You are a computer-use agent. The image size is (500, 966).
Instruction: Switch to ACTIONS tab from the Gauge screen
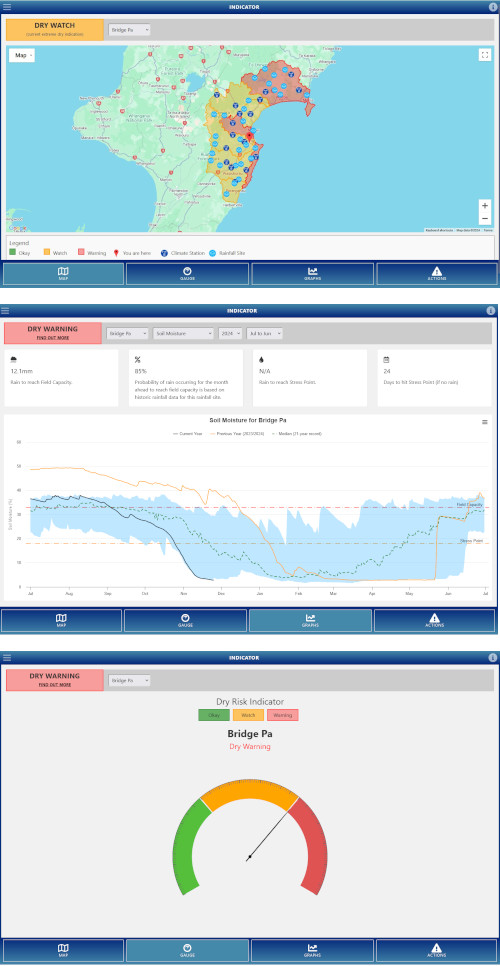click(437, 951)
